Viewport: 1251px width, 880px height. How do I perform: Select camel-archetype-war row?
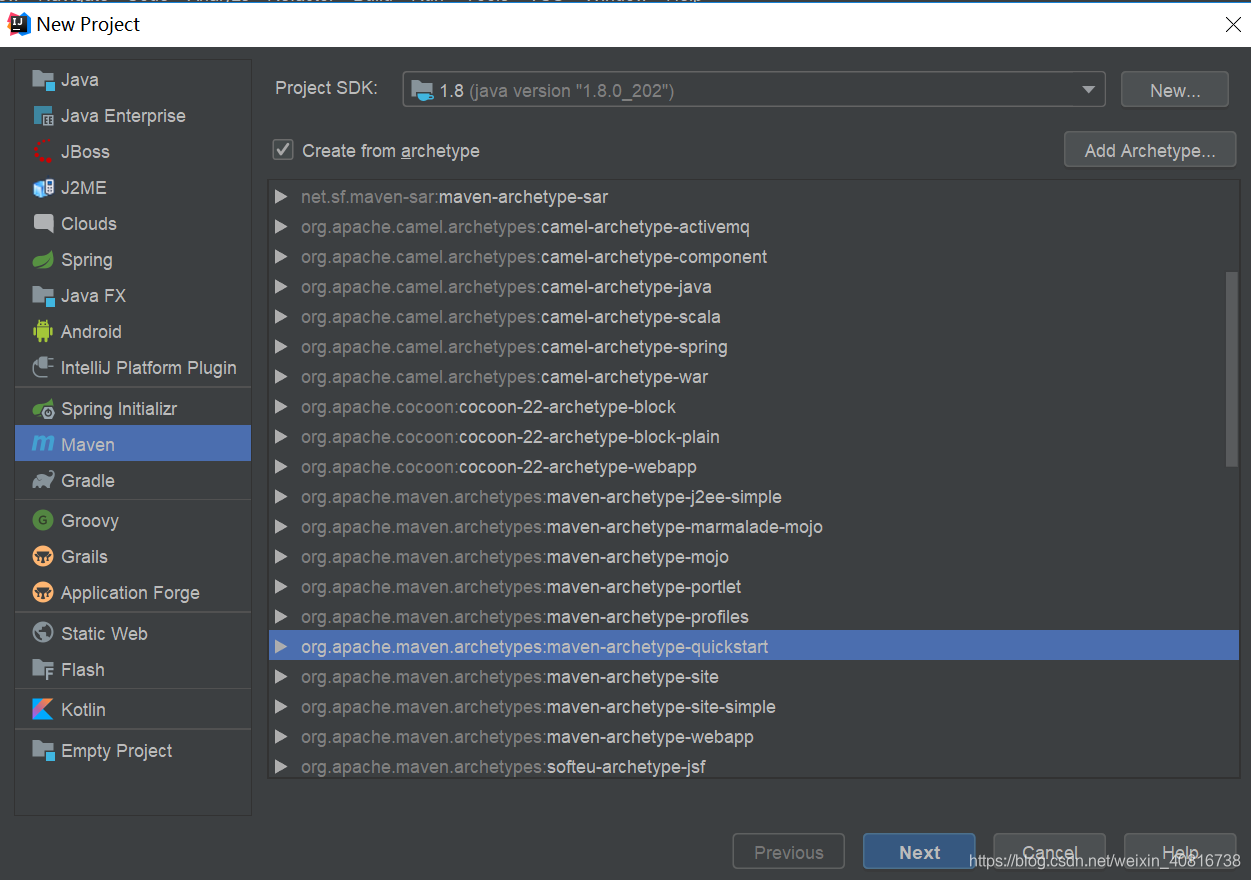click(754, 377)
